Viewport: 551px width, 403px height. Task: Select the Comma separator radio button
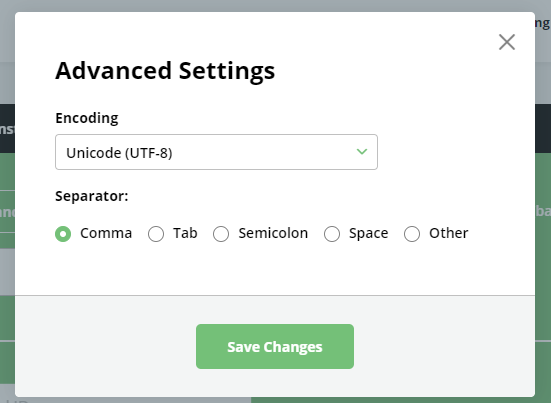63,234
